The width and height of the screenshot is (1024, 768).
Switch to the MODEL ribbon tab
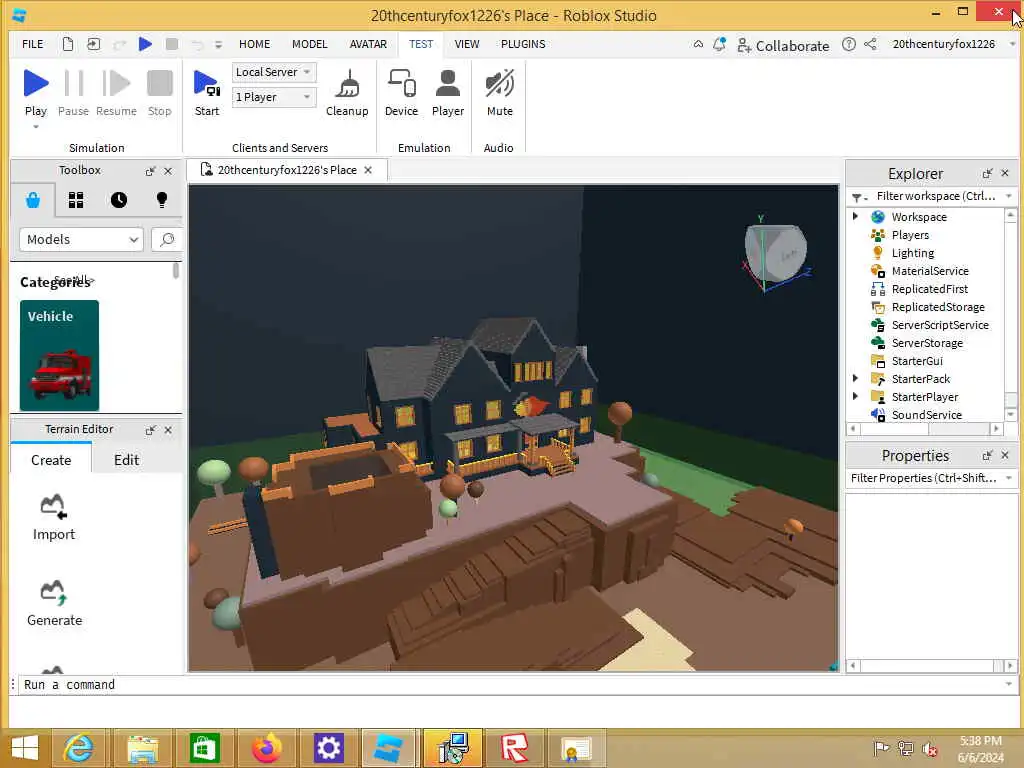tap(310, 44)
